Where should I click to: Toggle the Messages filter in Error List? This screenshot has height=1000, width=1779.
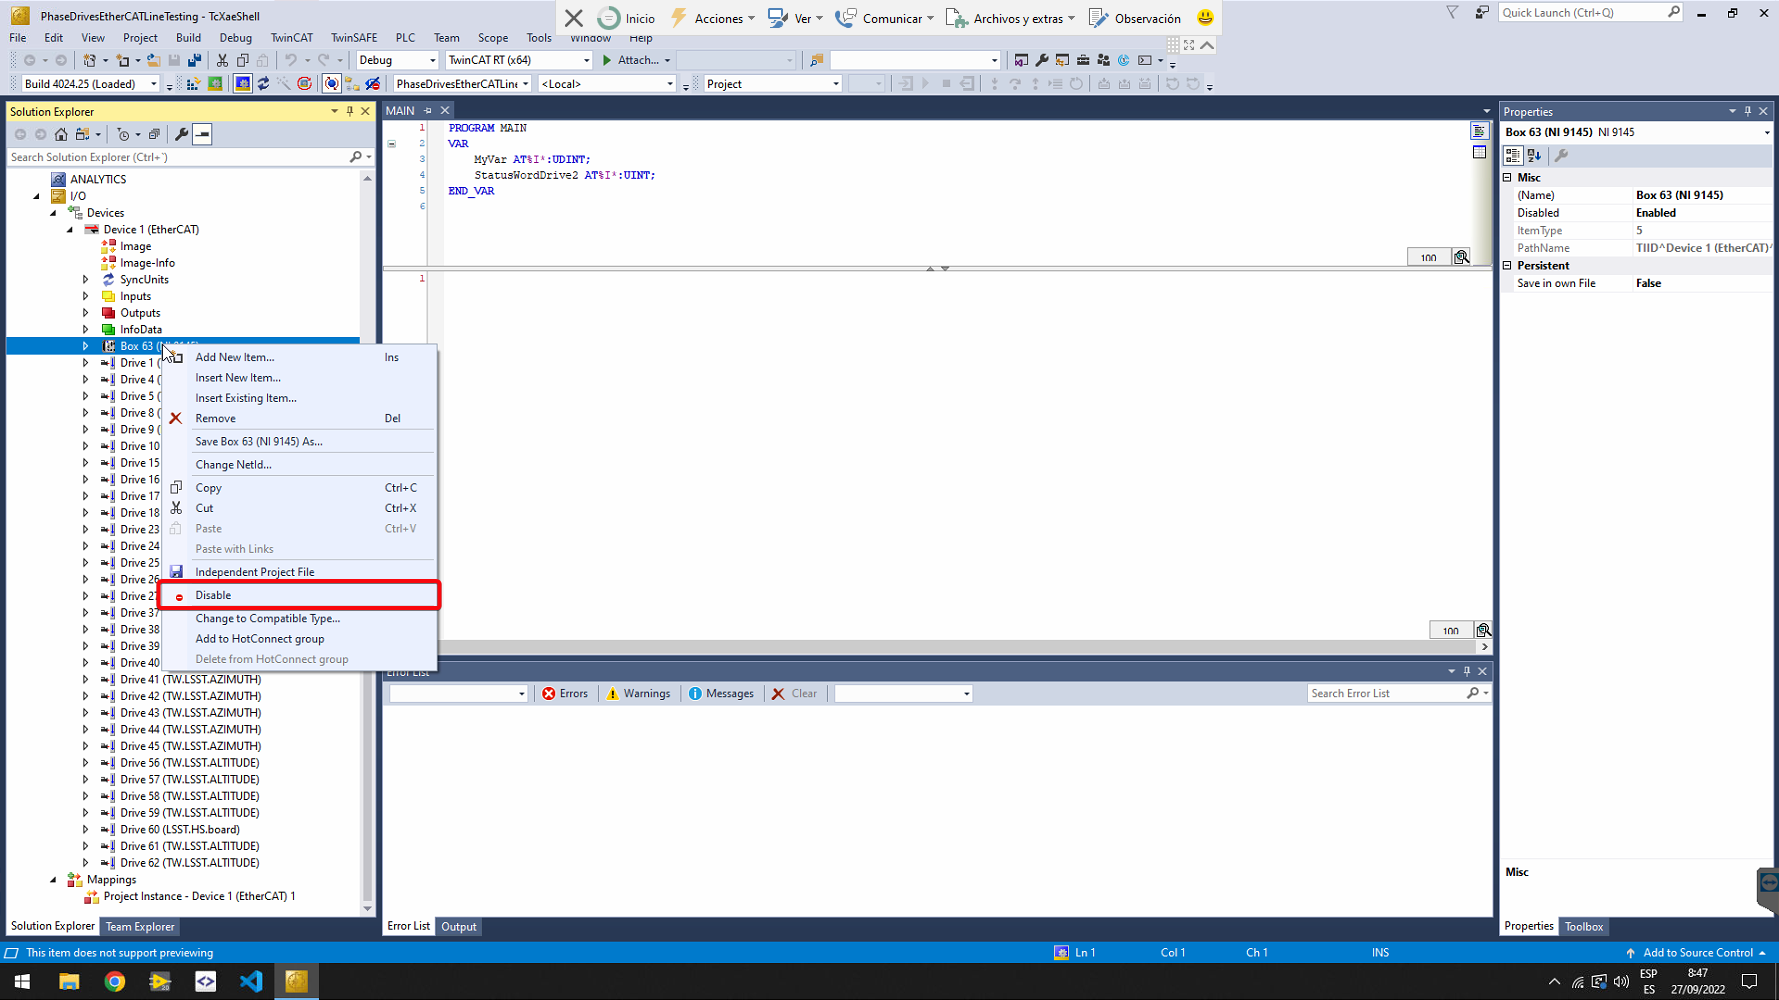coord(721,693)
